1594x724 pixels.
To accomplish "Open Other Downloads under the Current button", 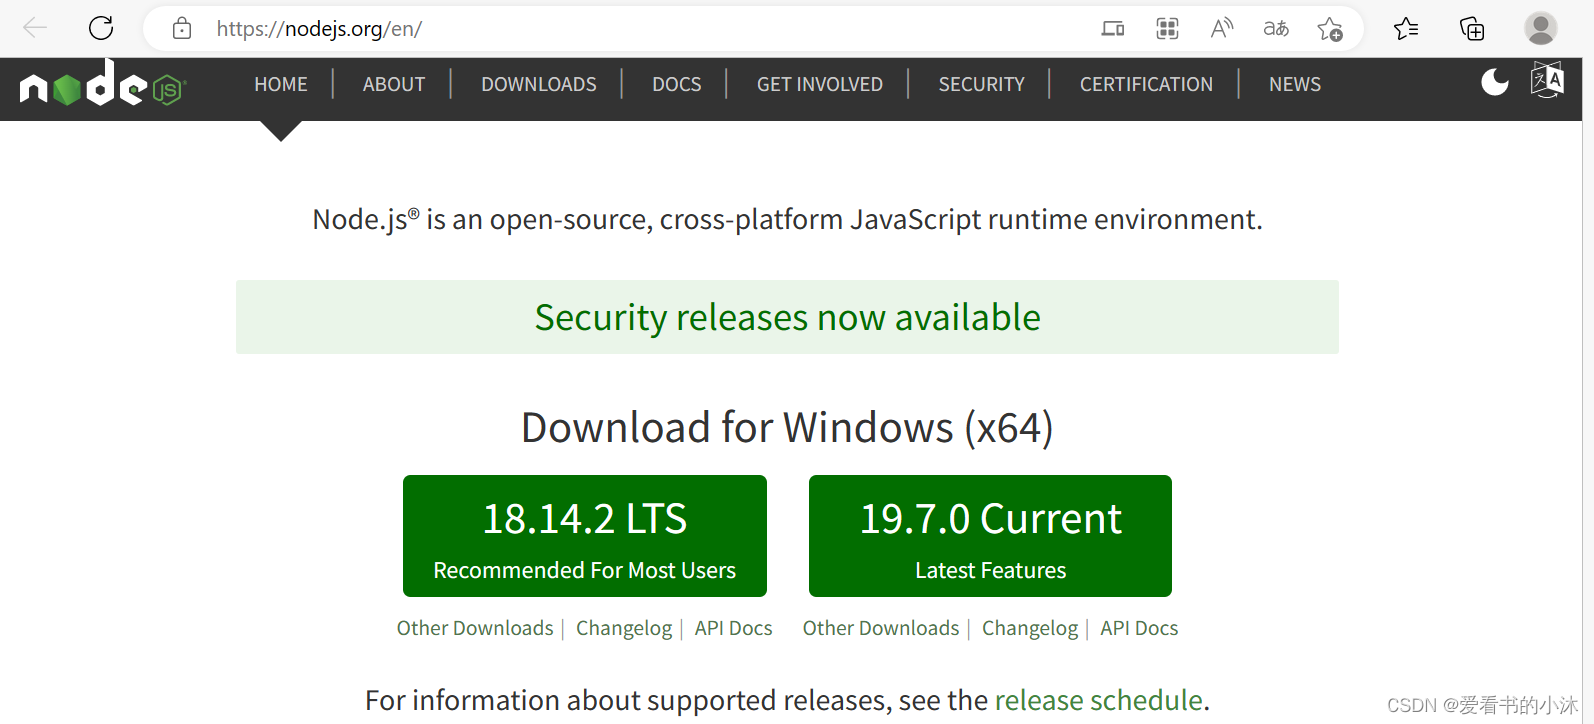I will [x=881, y=628].
